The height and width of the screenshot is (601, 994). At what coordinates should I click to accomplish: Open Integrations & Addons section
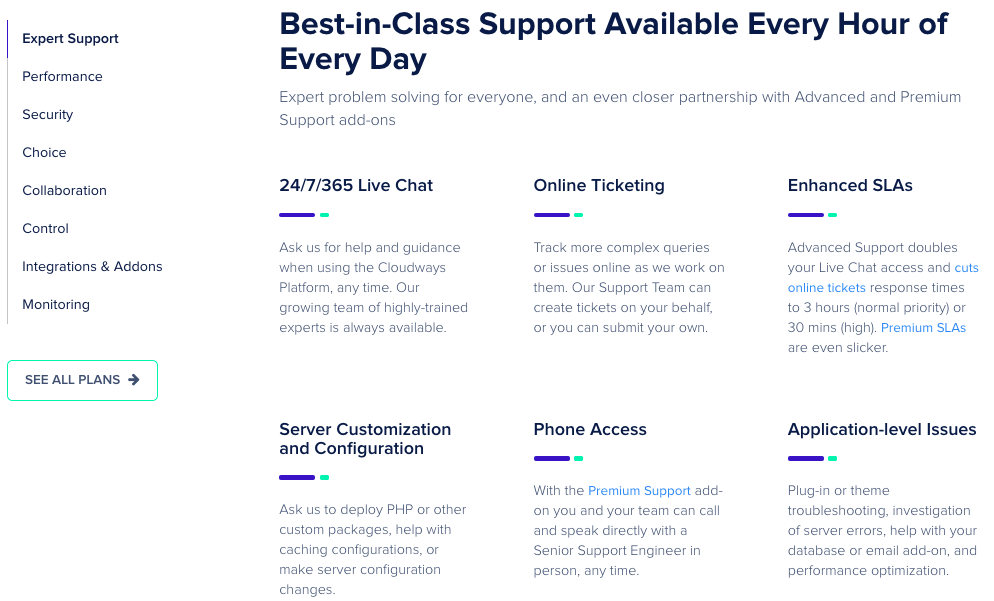tap(92, 267)
